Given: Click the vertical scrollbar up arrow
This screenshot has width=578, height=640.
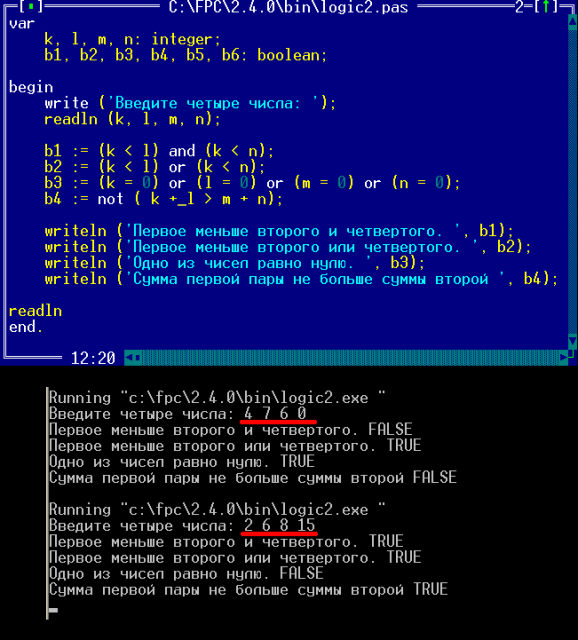Looking at the screenshot, I should click(x=572, y=22).
